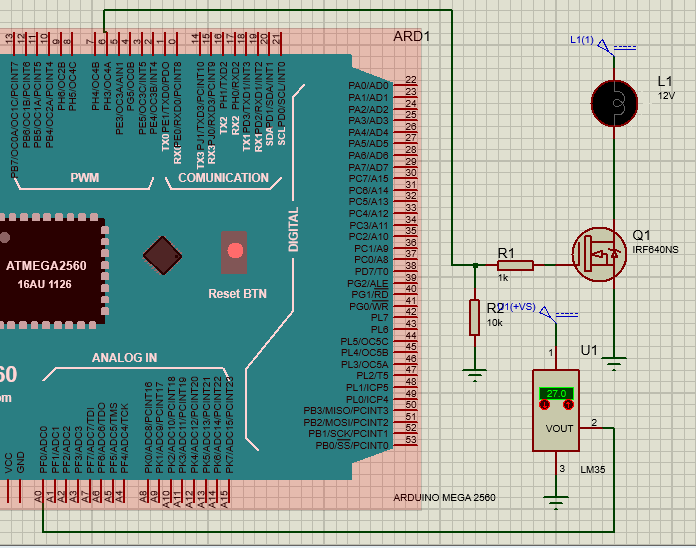The height and width of the screenshot is (548, 696).
Task: Select the 12V lamp L1 symbol
Action: tap(614, 103)
